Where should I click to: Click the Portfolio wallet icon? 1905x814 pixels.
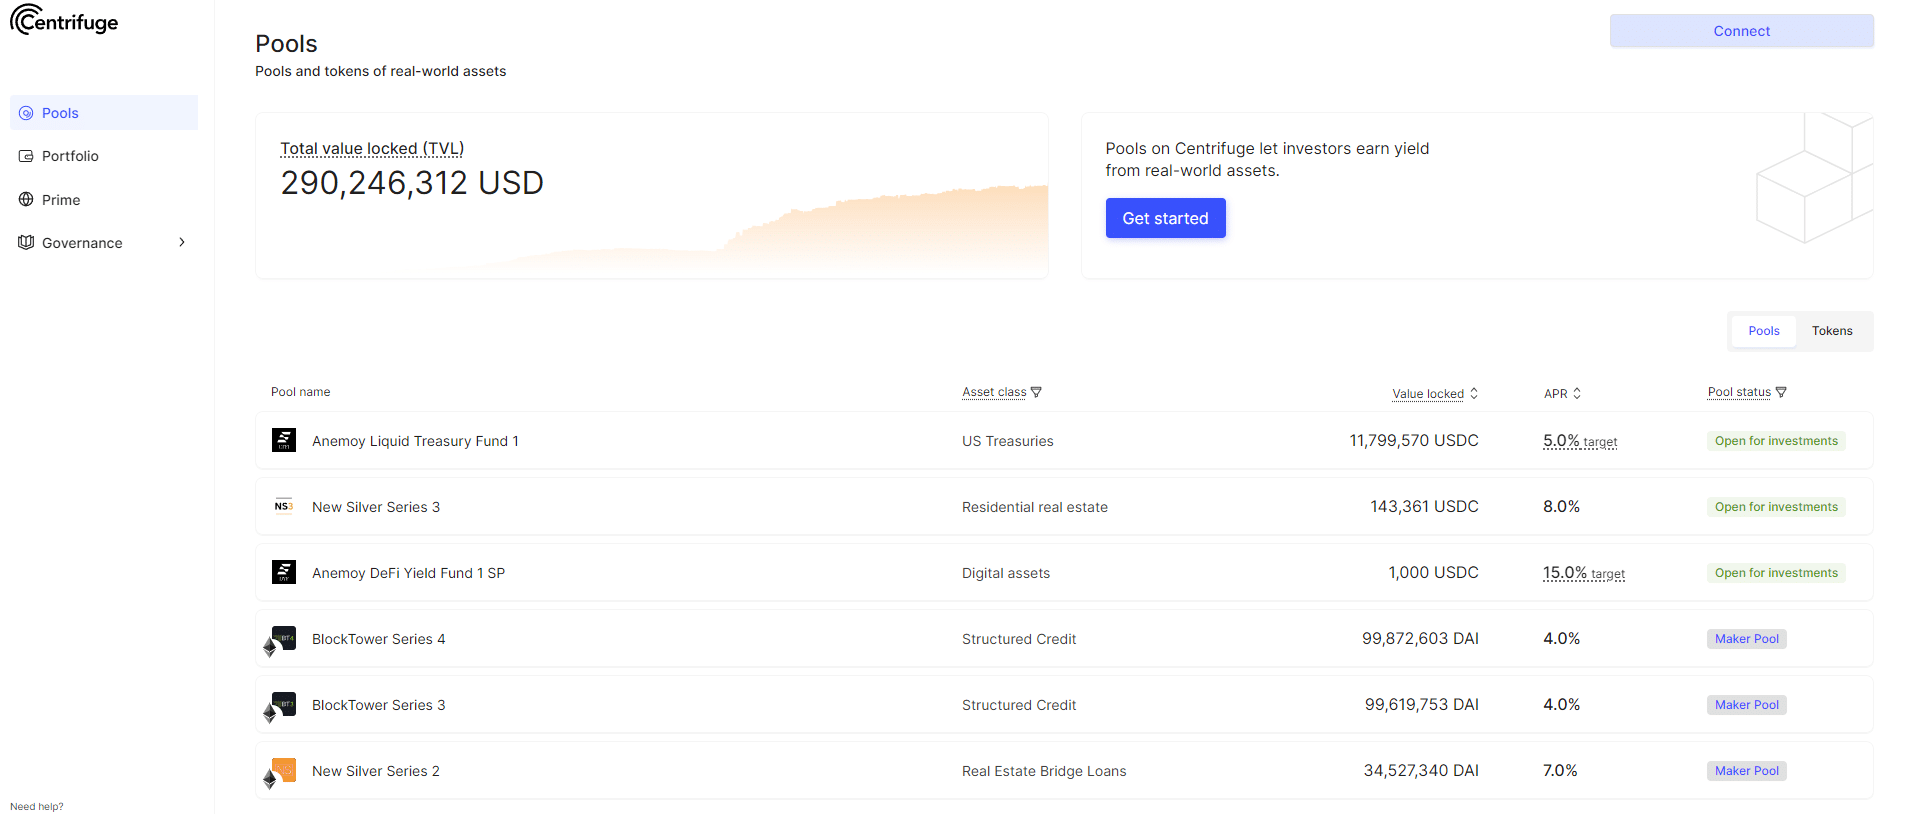pyautogui.click(x=26, y=156)
